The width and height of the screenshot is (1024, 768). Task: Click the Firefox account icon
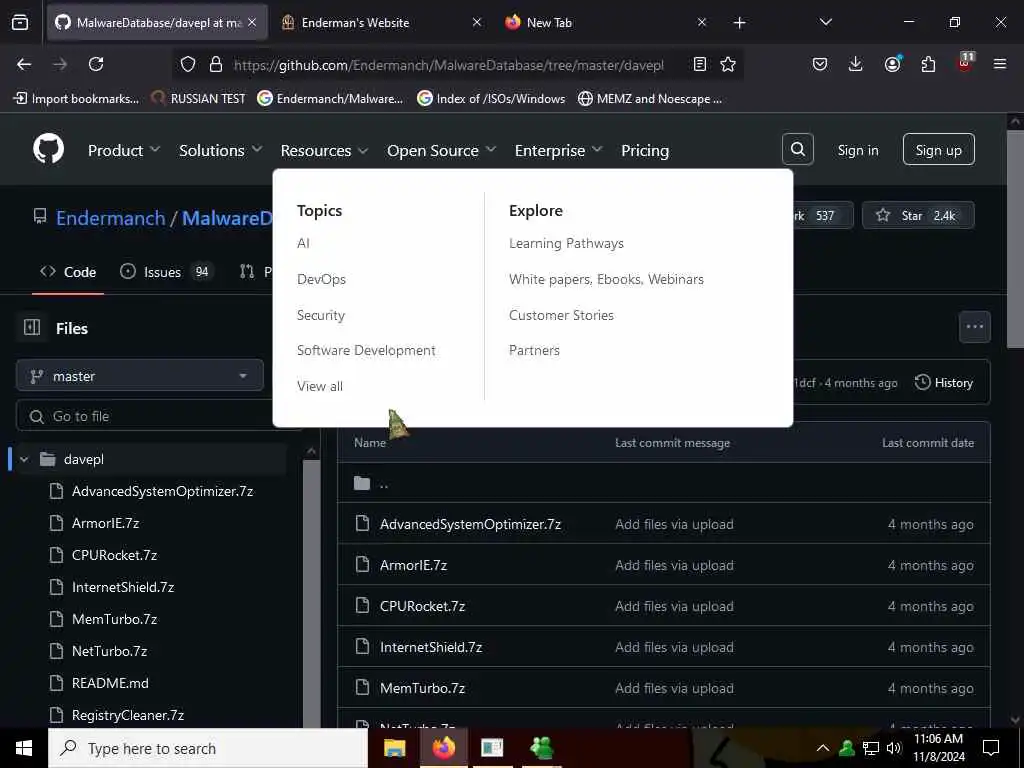coord(892,64)
